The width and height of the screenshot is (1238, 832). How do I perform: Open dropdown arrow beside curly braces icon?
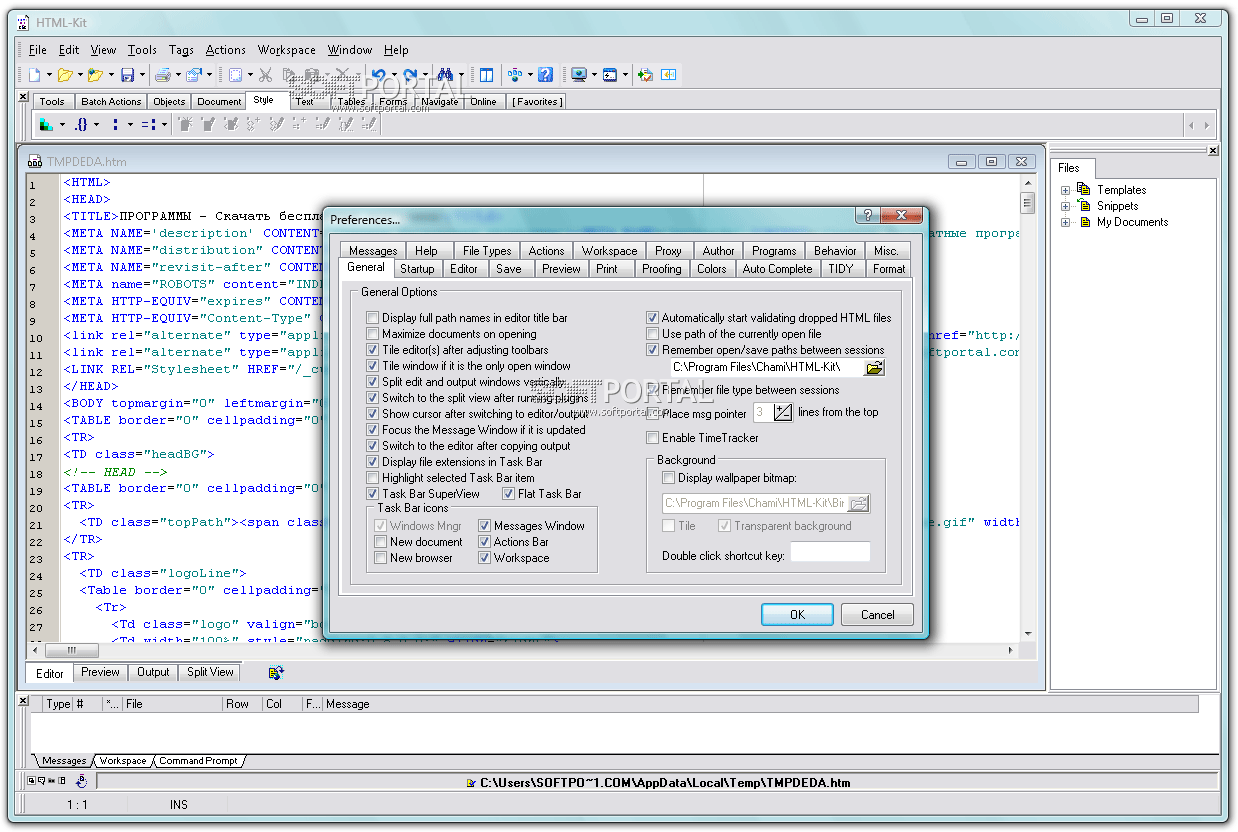coord(97,125)
